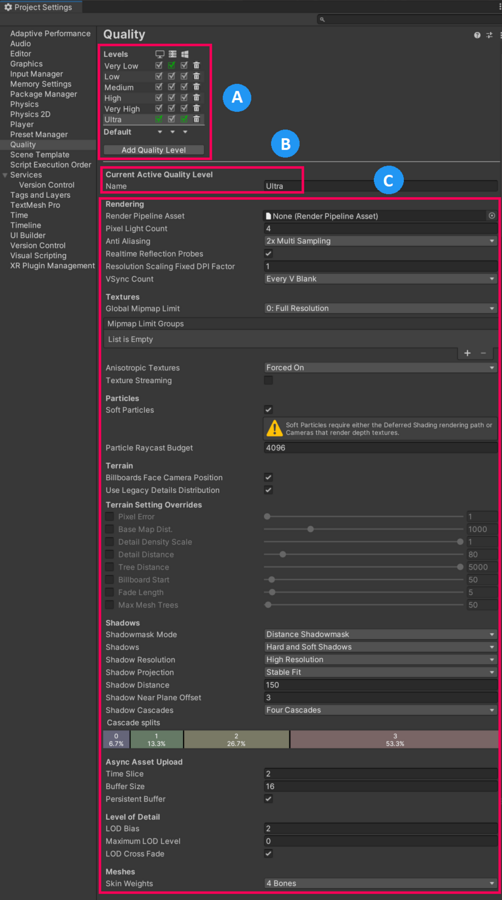The image size is (502, 900).
Task: Select the Graphics settings category
Action: pyautogui.click(x=26, y=64)
